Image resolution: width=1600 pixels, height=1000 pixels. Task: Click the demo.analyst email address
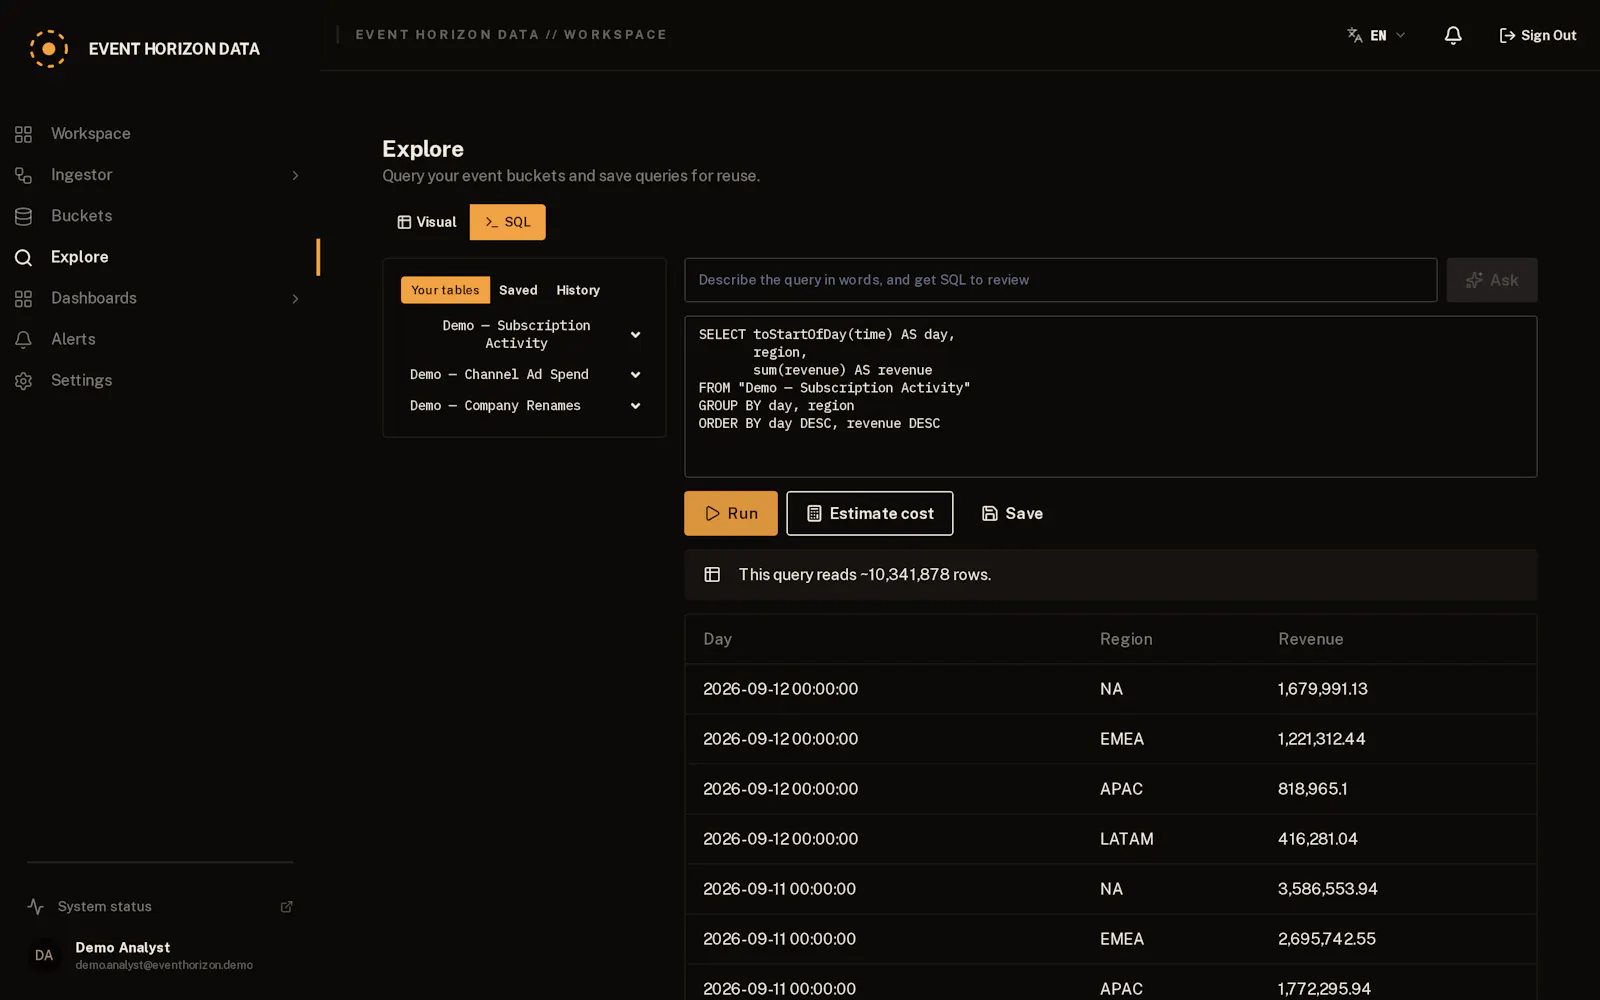(164, 965)
